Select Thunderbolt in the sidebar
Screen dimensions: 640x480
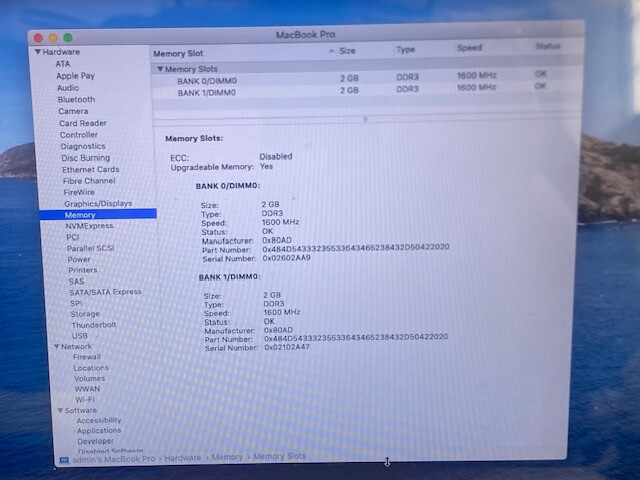point(94,325)
